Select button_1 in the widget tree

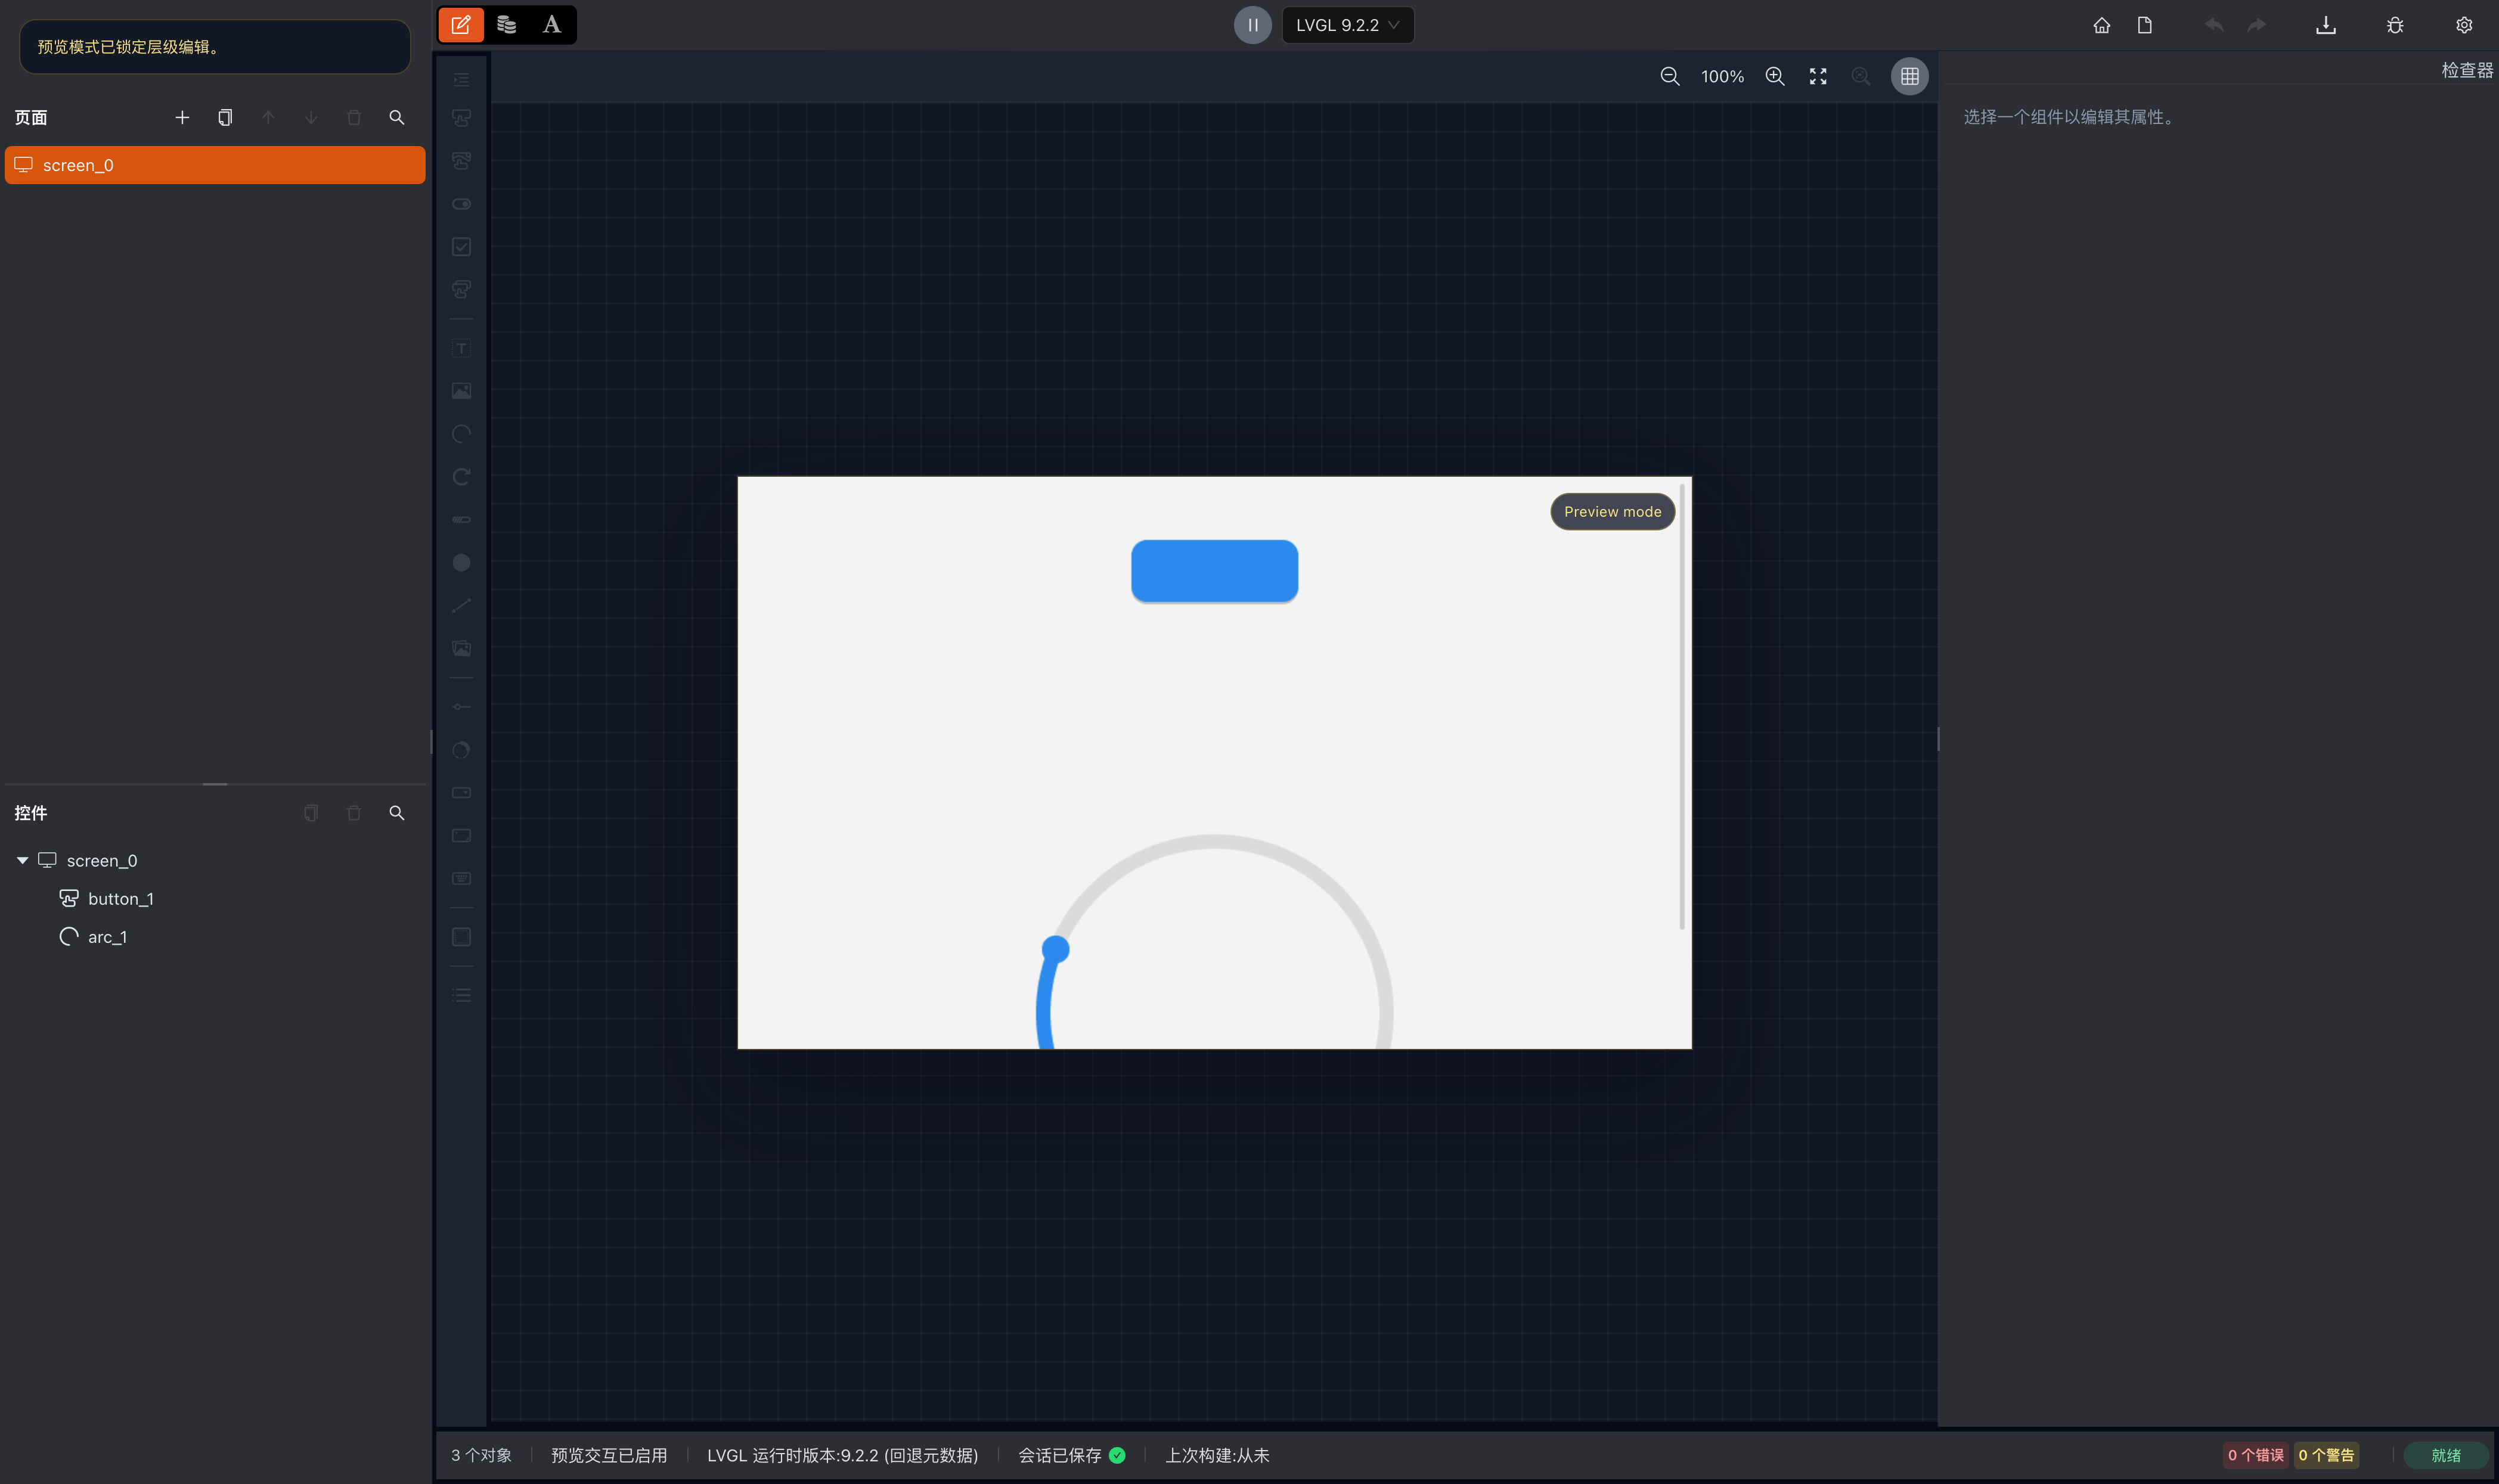[120, 899]
